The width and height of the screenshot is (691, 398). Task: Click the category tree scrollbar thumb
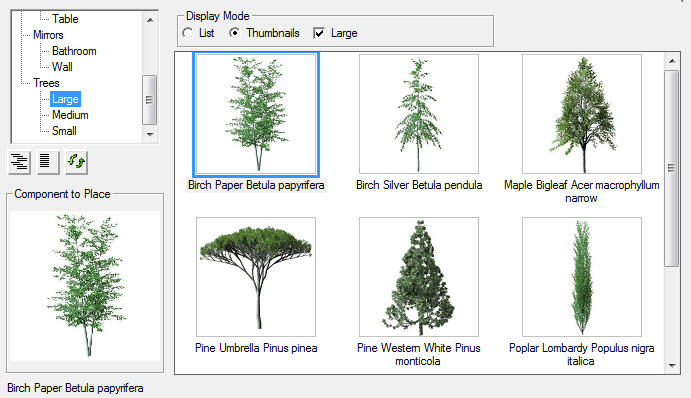click(x=150, y=100)
